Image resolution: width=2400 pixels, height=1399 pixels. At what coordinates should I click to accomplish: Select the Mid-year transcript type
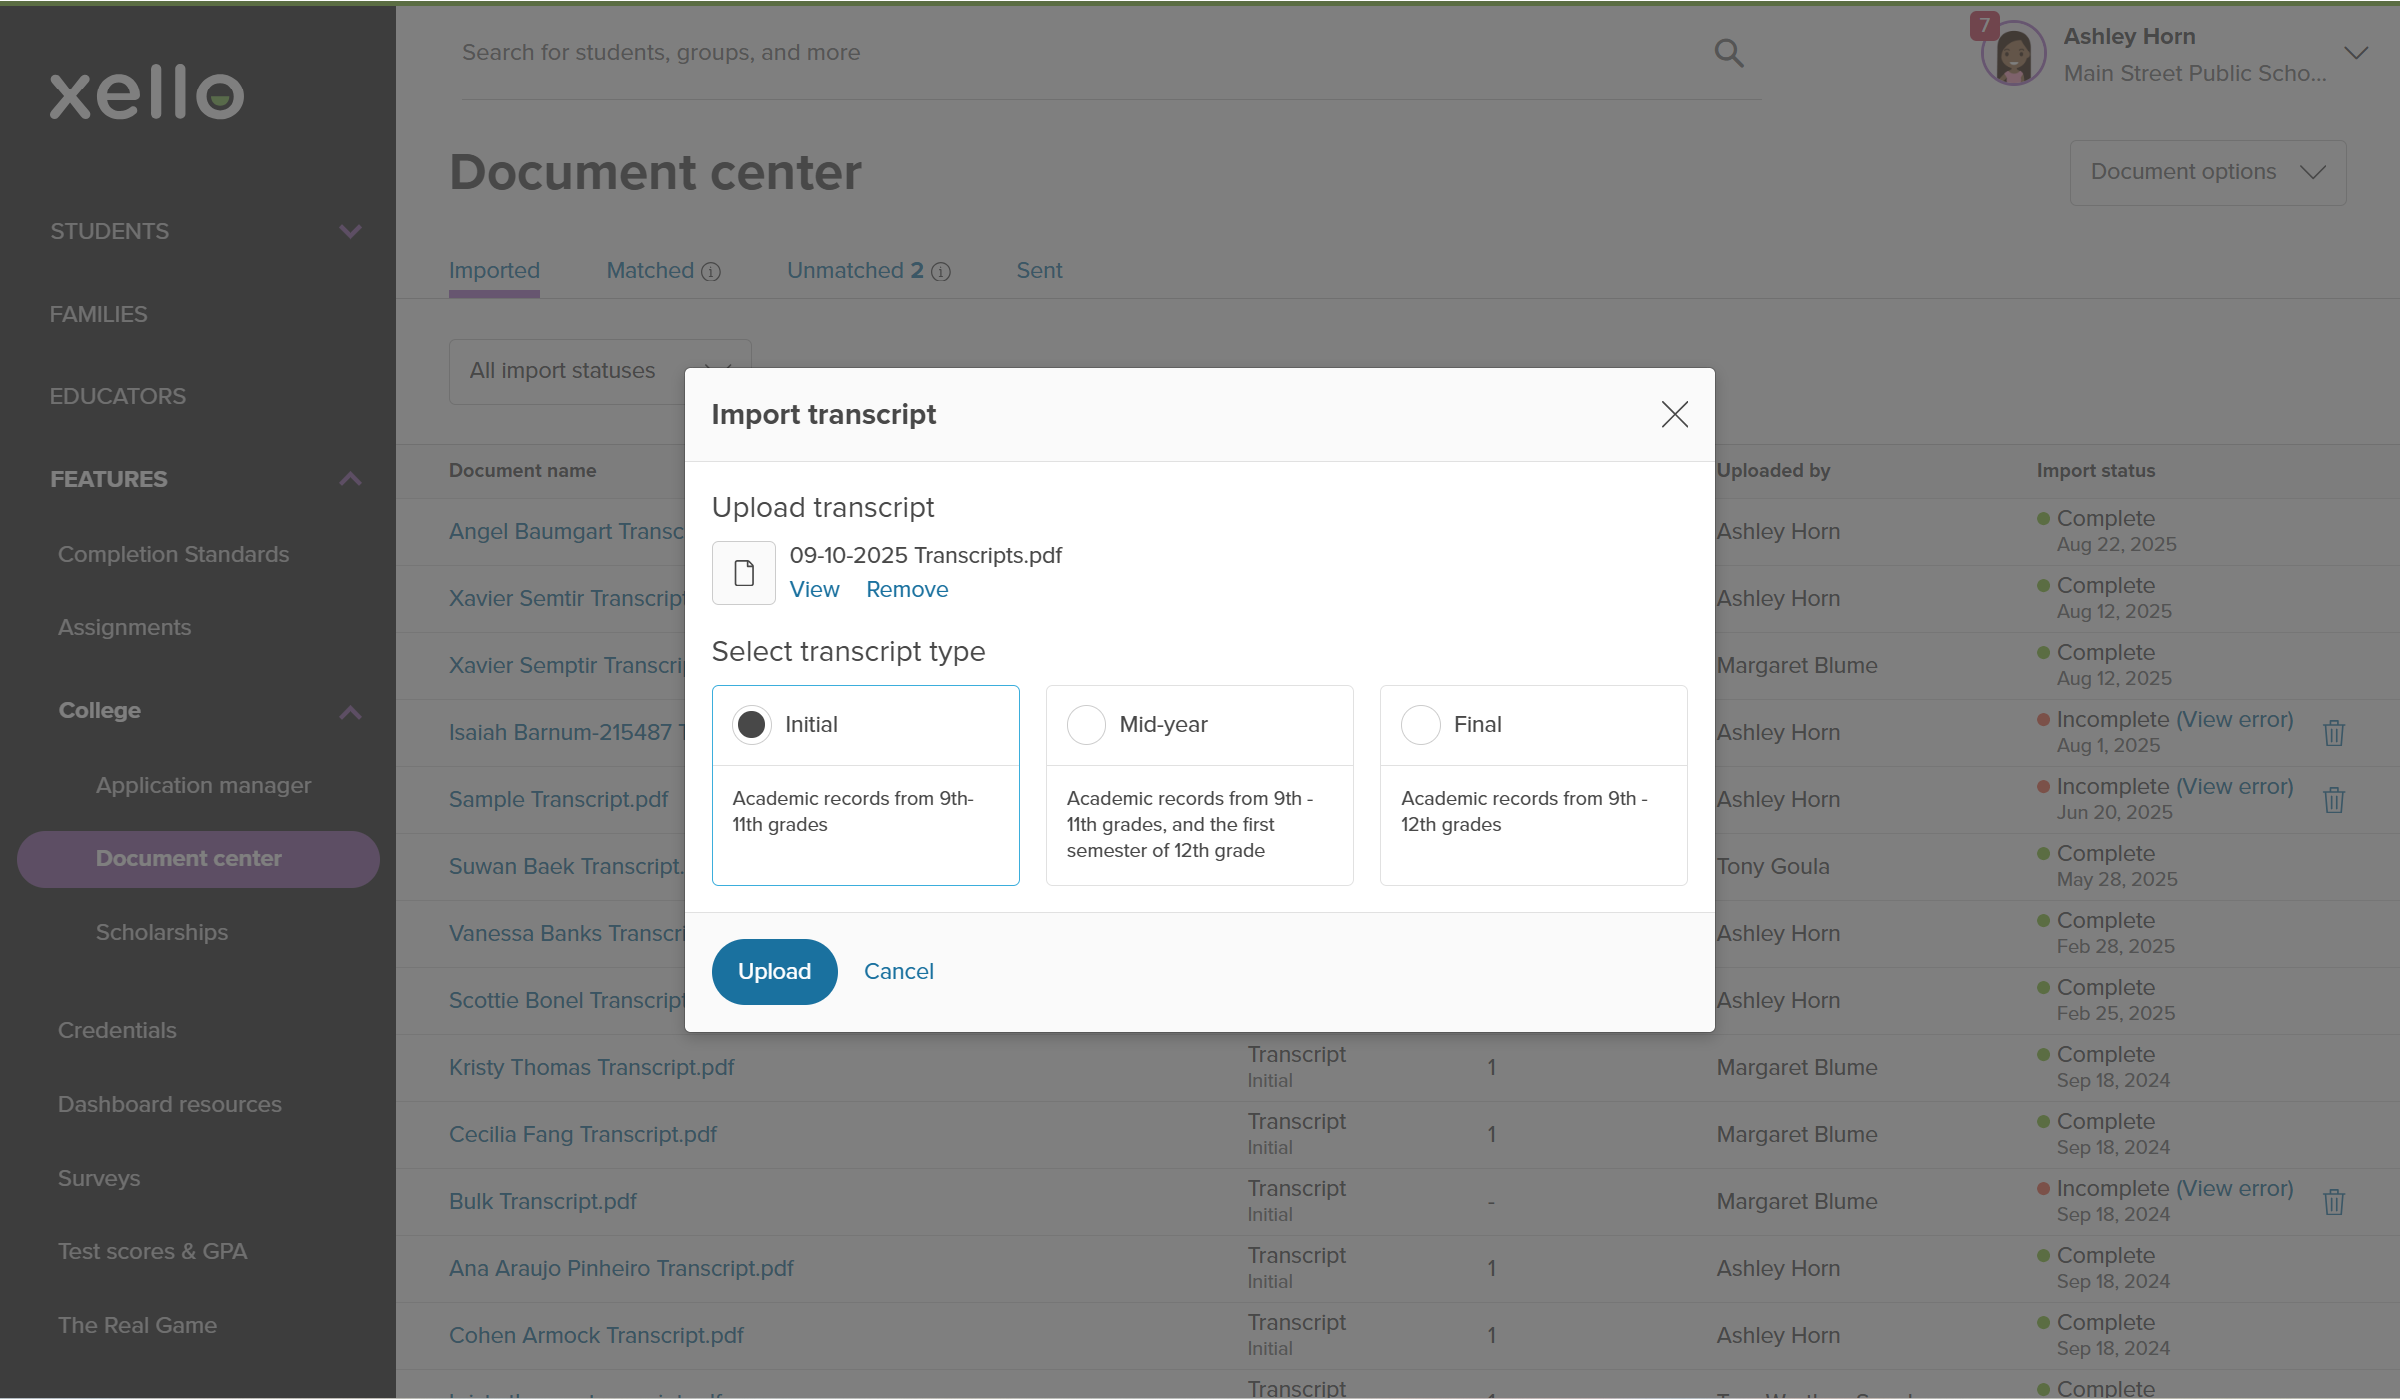tap(1086, 724)
